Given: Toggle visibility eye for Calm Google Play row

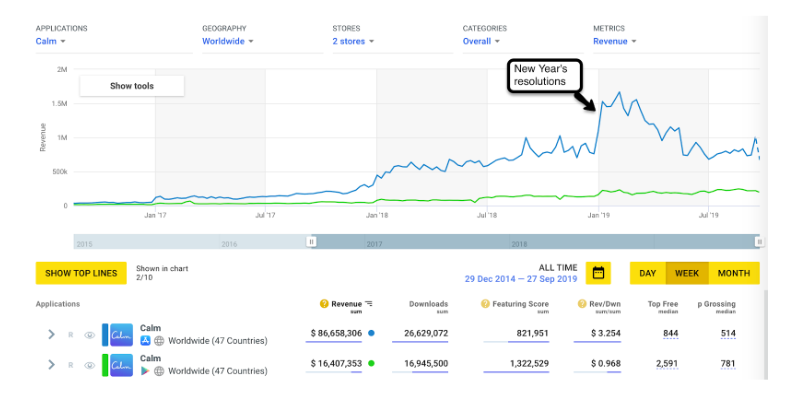Looking at the screenshot, I should click(x=90, y=366).
